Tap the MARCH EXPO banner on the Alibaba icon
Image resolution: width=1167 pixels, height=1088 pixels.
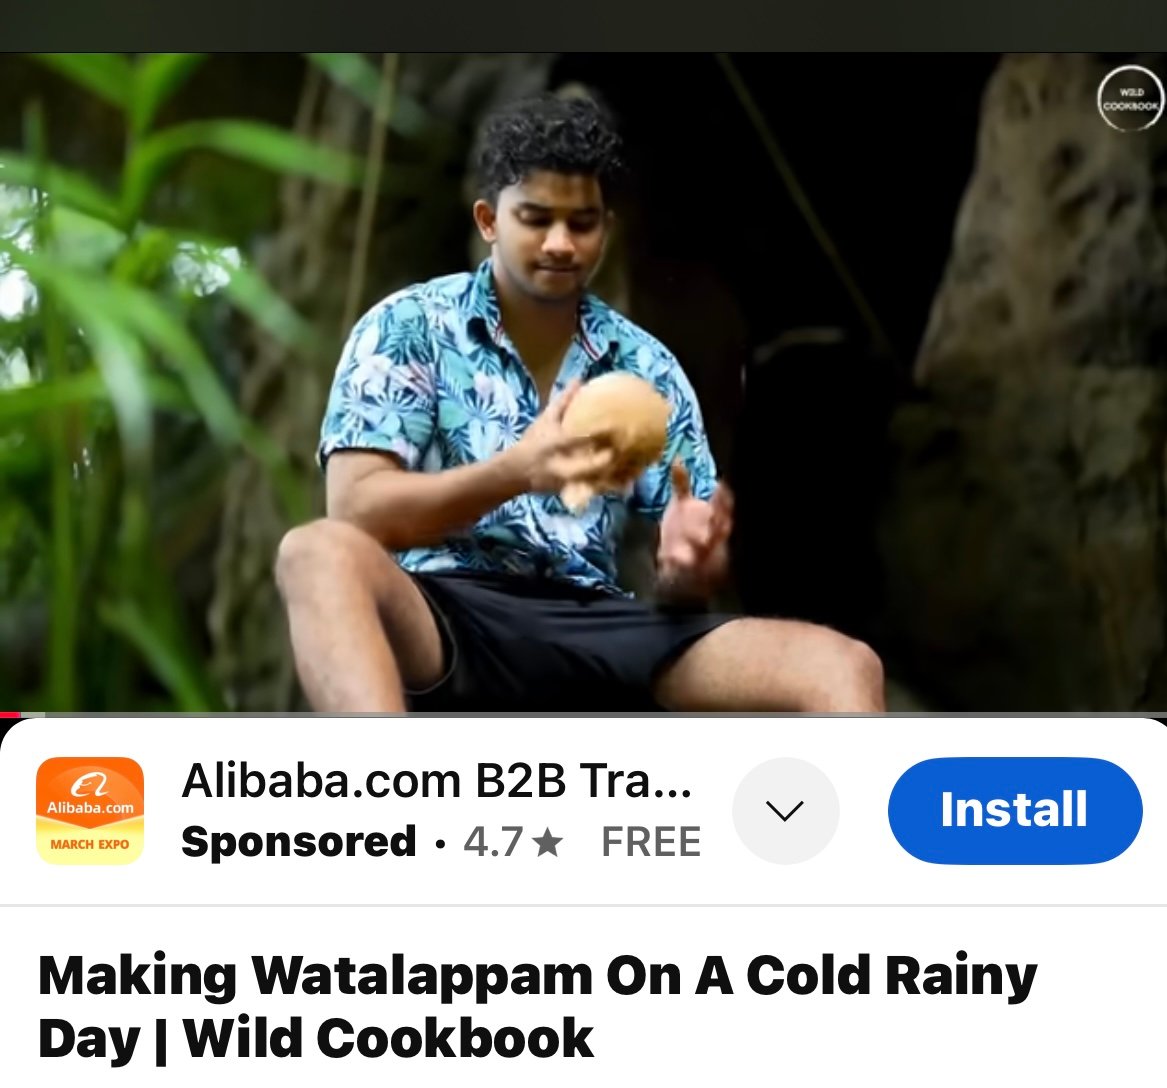(90, 844)
